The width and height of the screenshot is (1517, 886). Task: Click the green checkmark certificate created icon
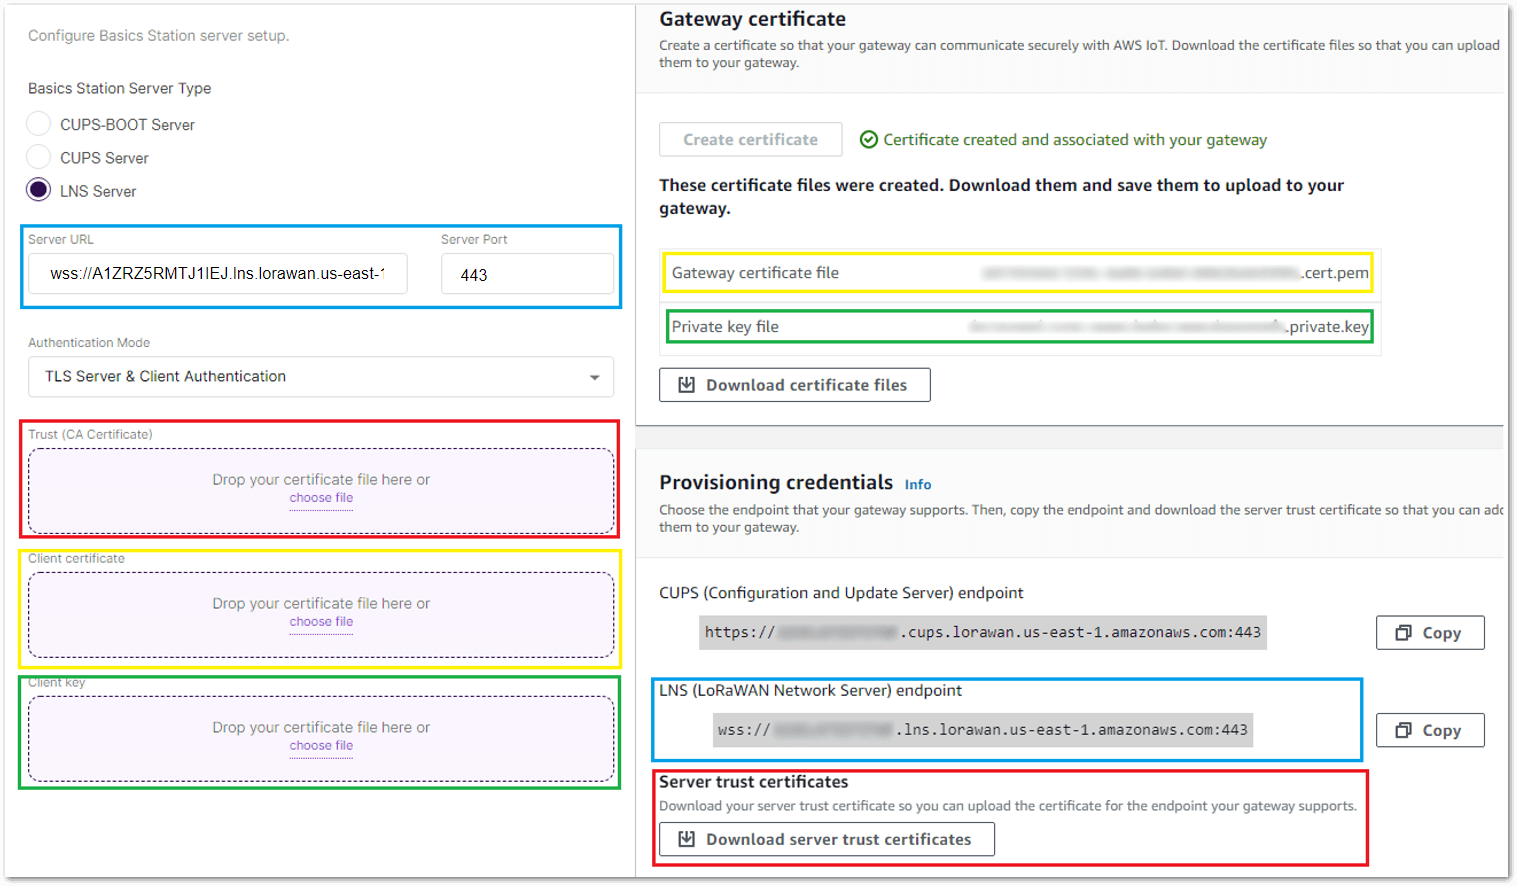tap(869, 140)
